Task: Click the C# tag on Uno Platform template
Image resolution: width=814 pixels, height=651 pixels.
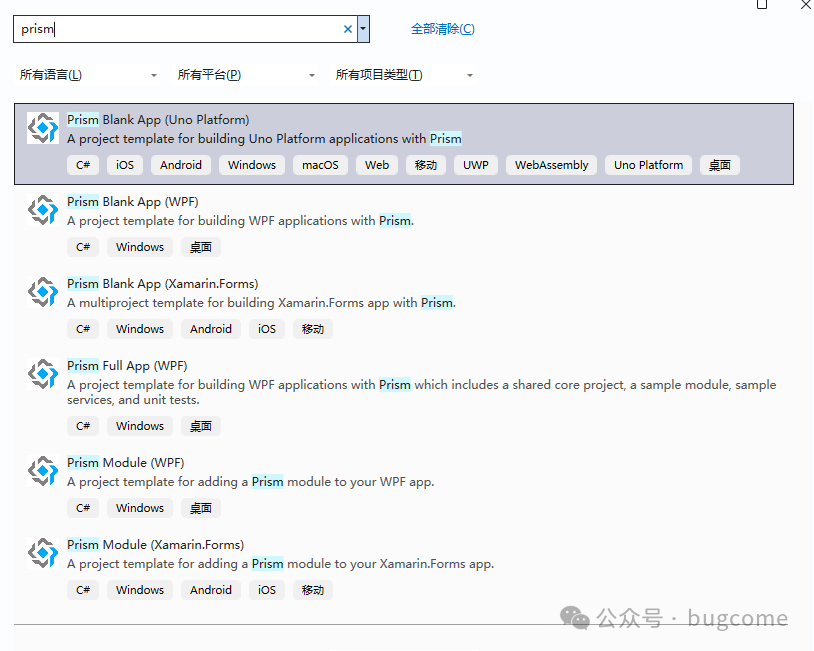Action: (x=83, y=165)
